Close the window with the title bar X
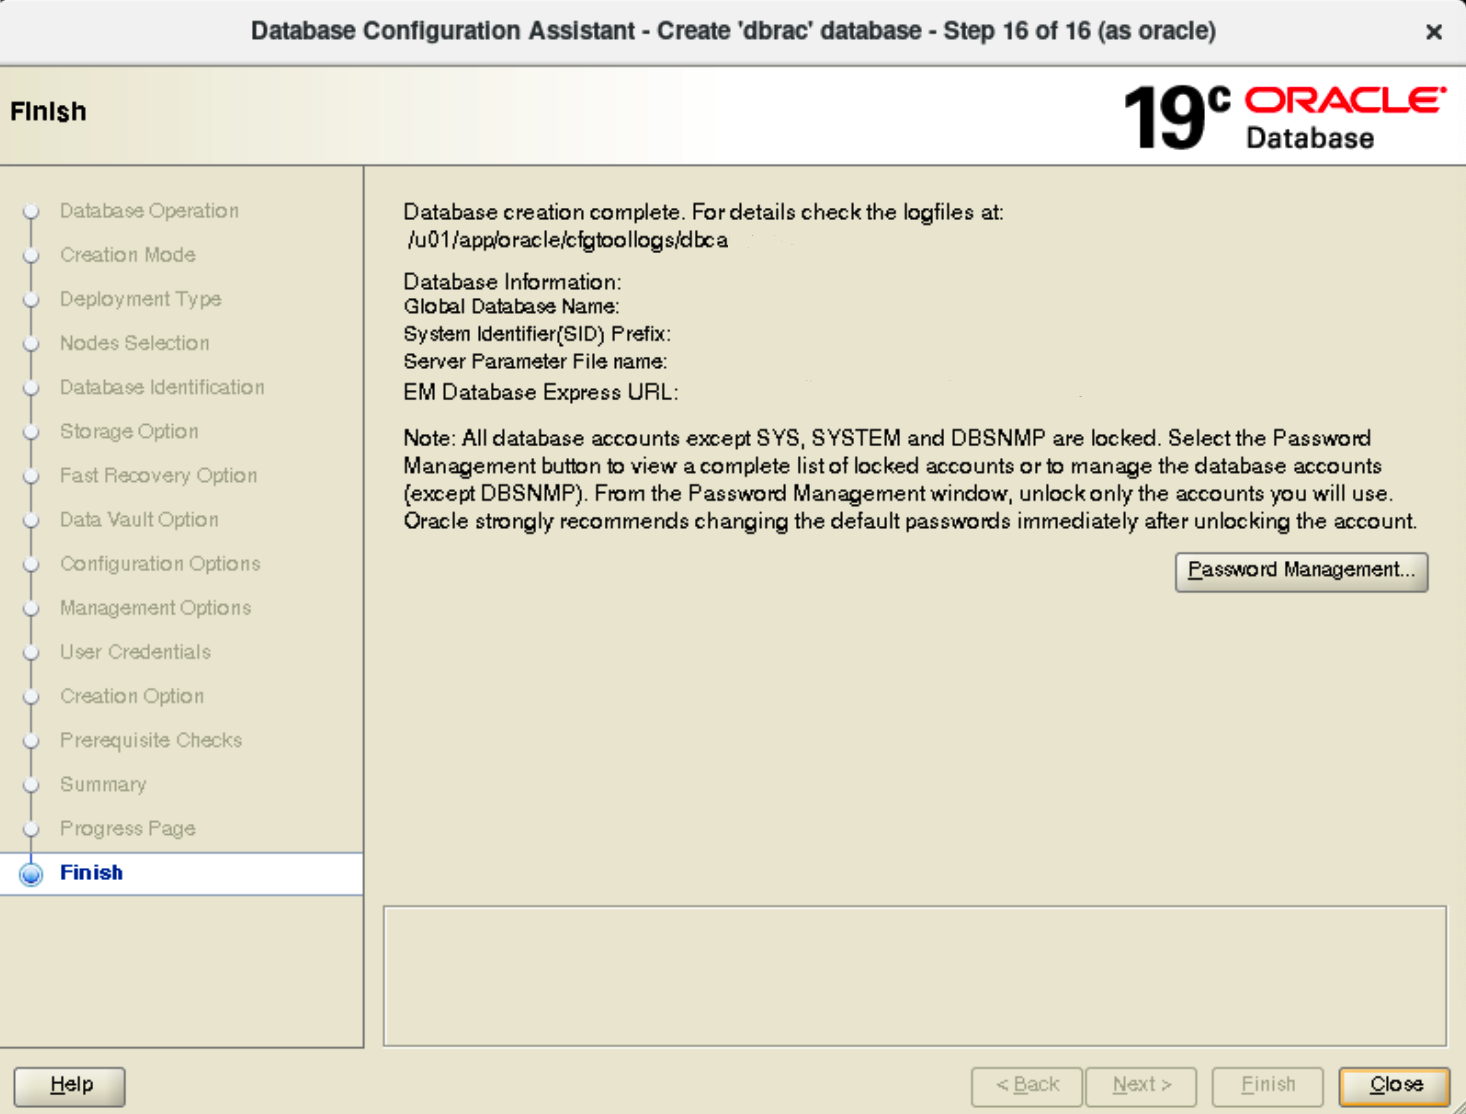 point(1433,32)
